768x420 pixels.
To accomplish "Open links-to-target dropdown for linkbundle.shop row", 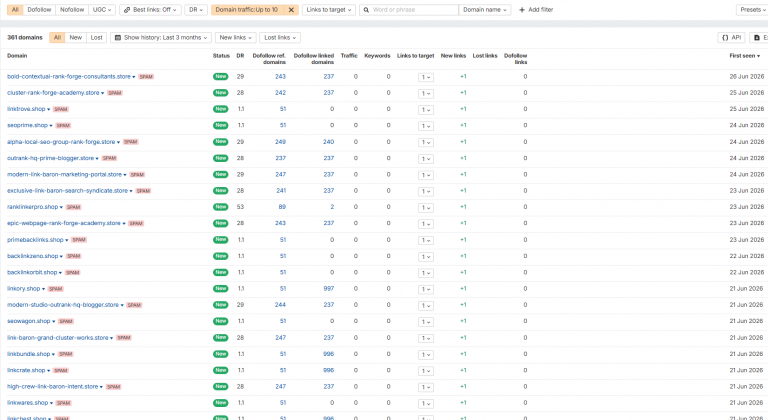I will click(426, 355).
